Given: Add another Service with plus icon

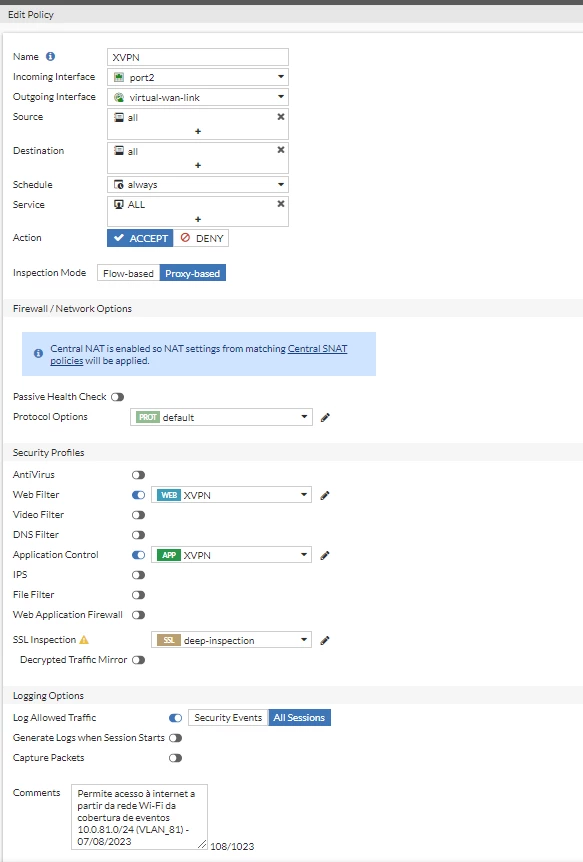Looking at the screenshot, I should tap(198, 219).
